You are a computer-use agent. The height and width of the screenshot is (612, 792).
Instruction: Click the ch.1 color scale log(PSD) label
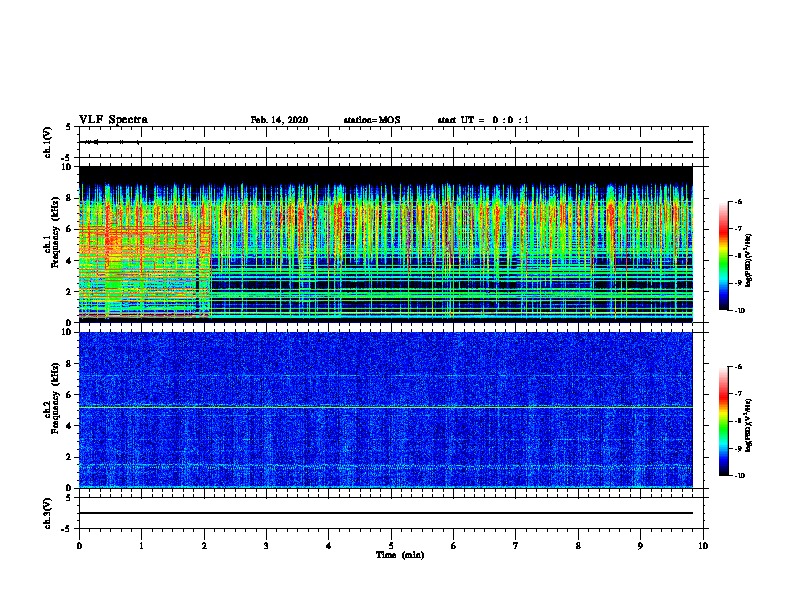coord(750,260)
